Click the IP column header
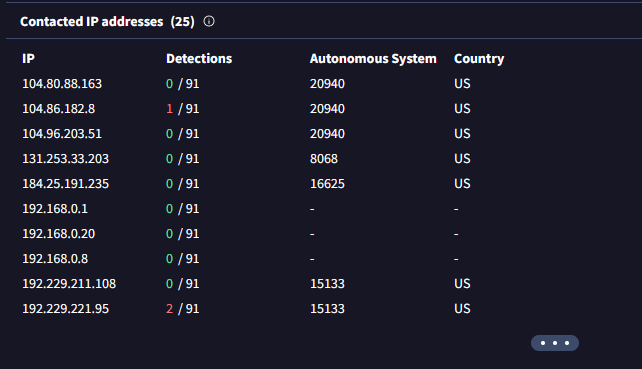The width and height of the screenshot is (642, 369). (28, 59)
